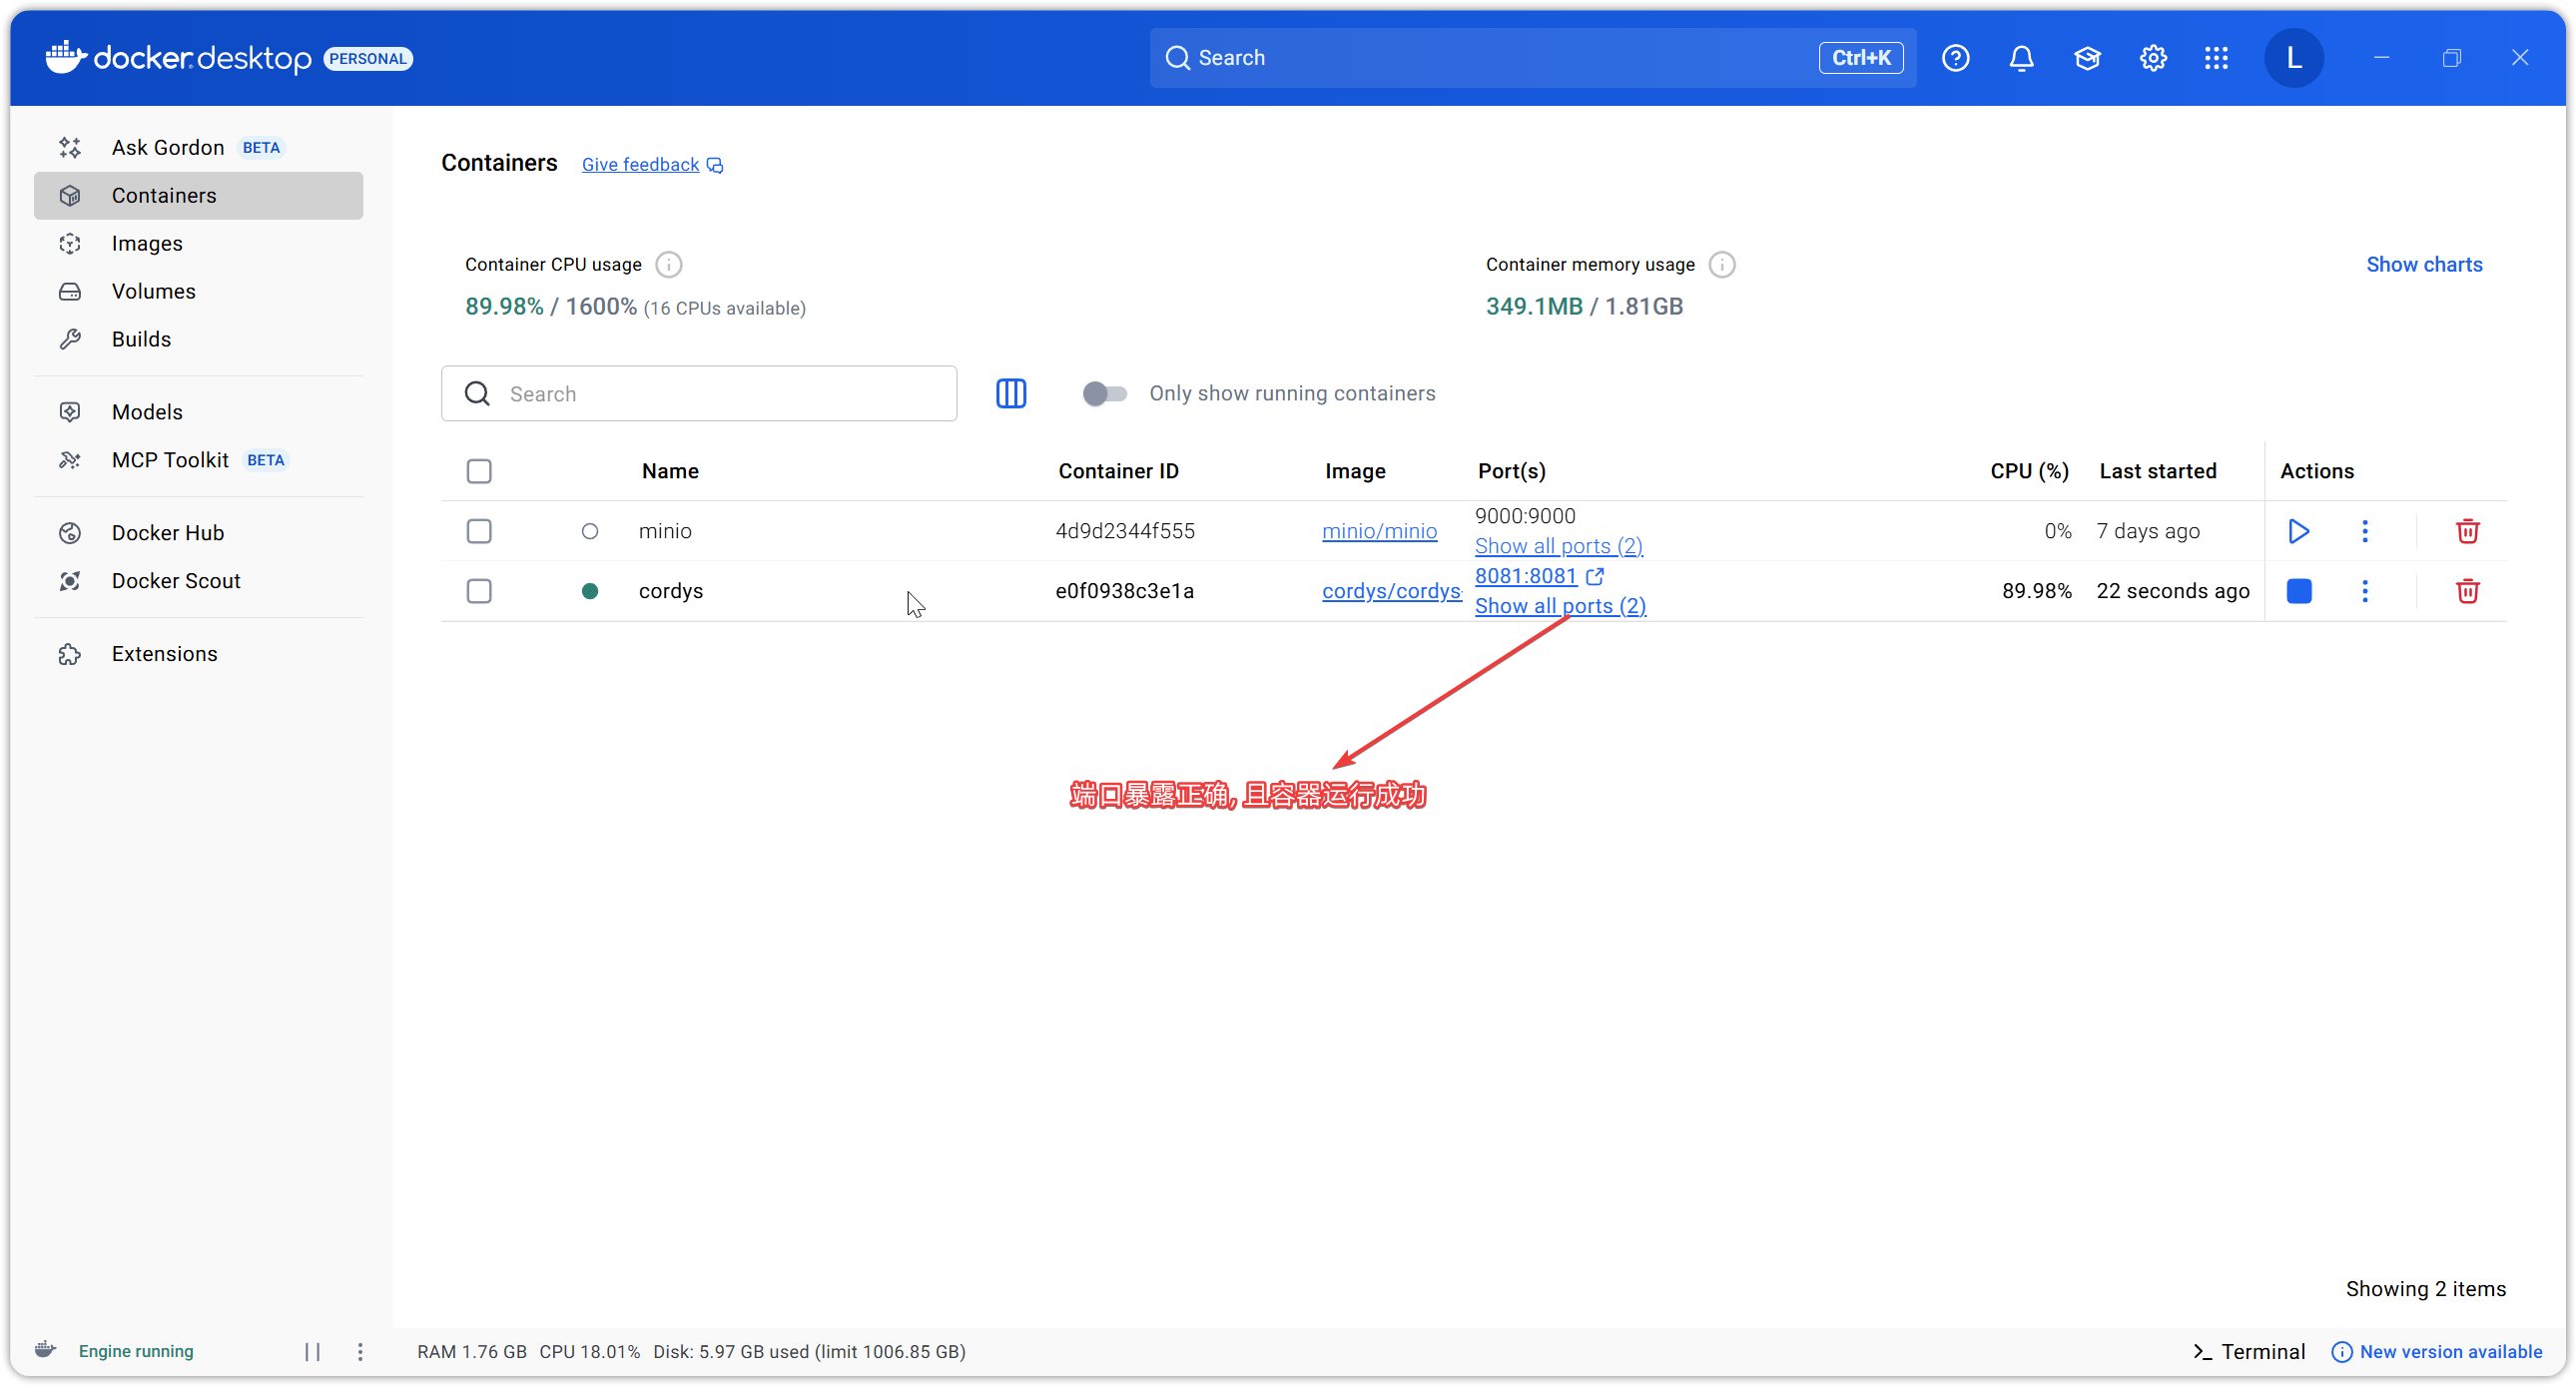Open more actions menu for cordys
2576x1386 pixels.
(2364, 591)
